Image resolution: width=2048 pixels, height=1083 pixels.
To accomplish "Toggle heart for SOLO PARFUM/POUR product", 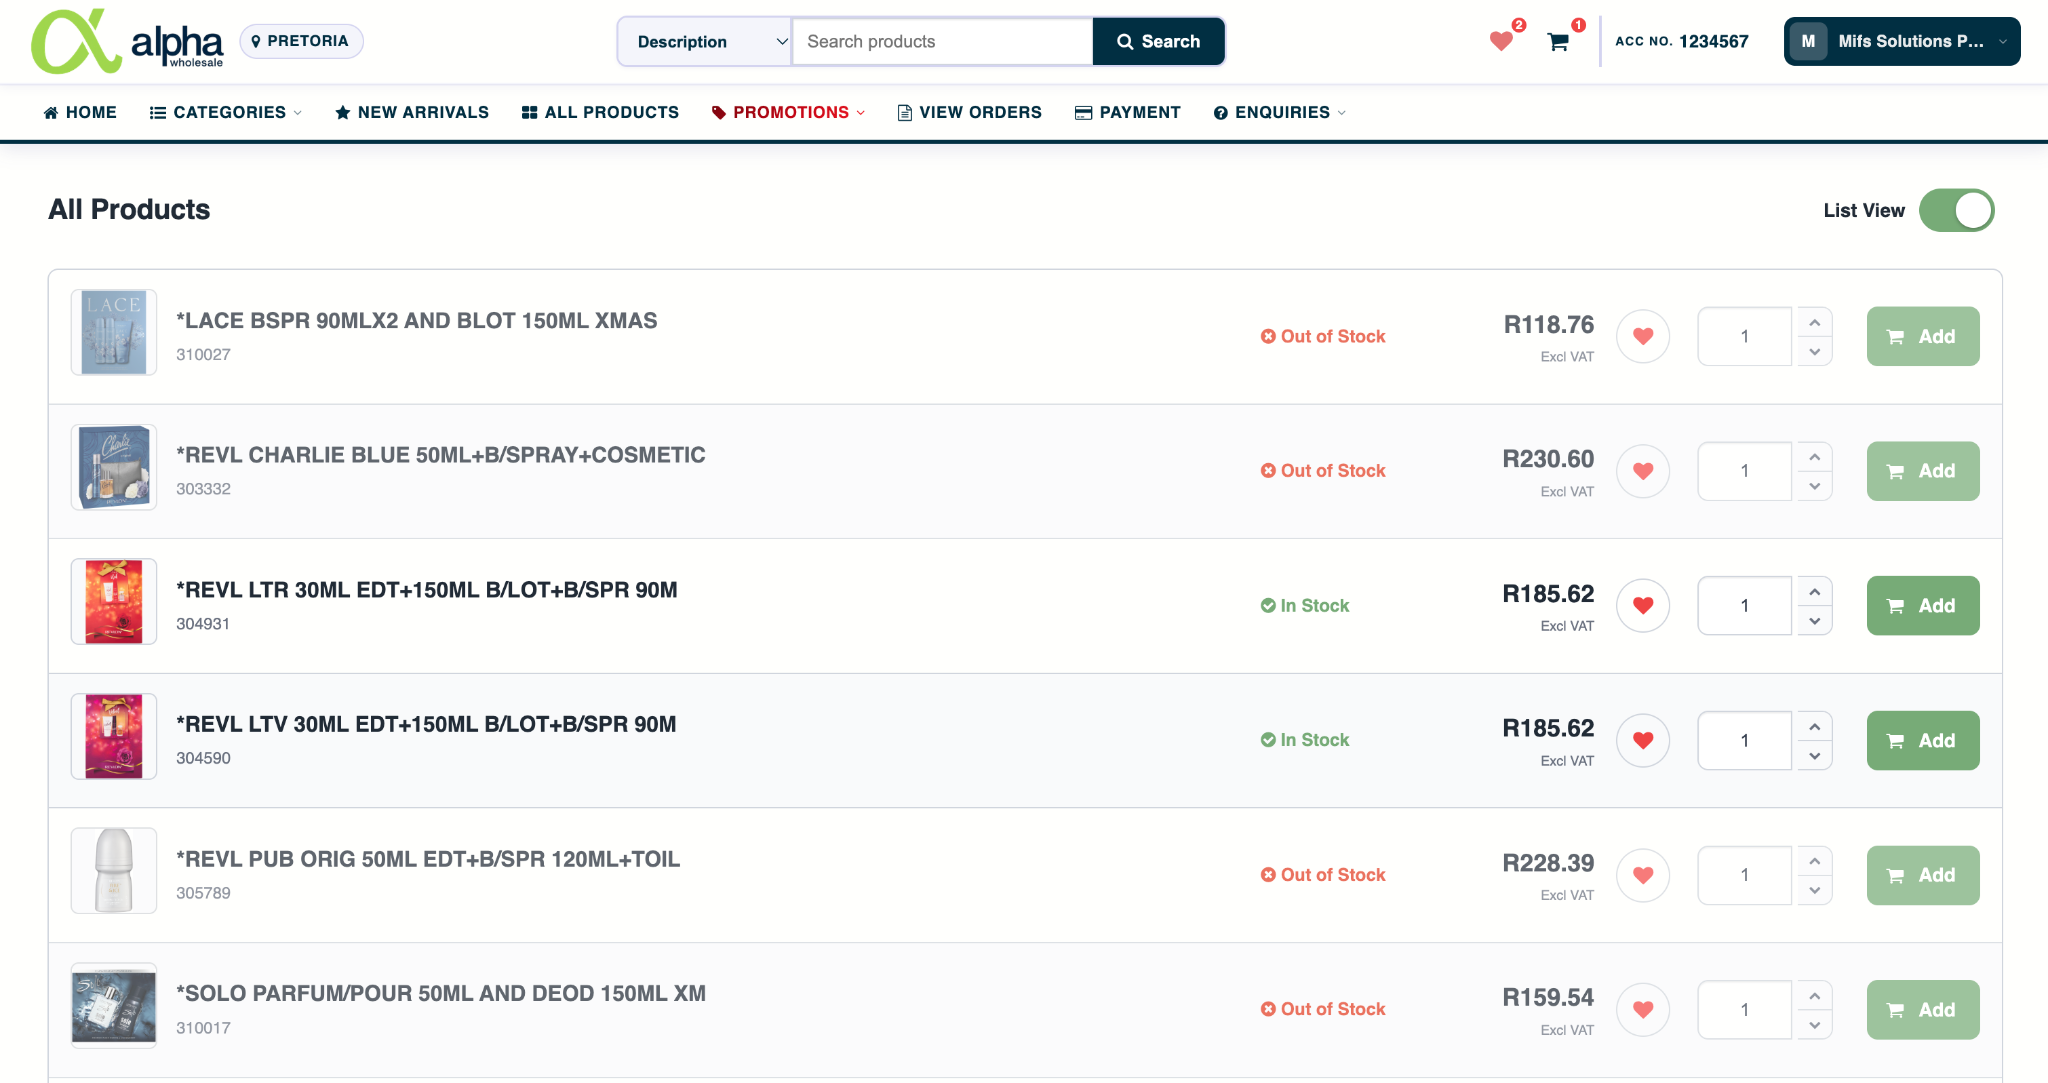I will [1643, 1009].
